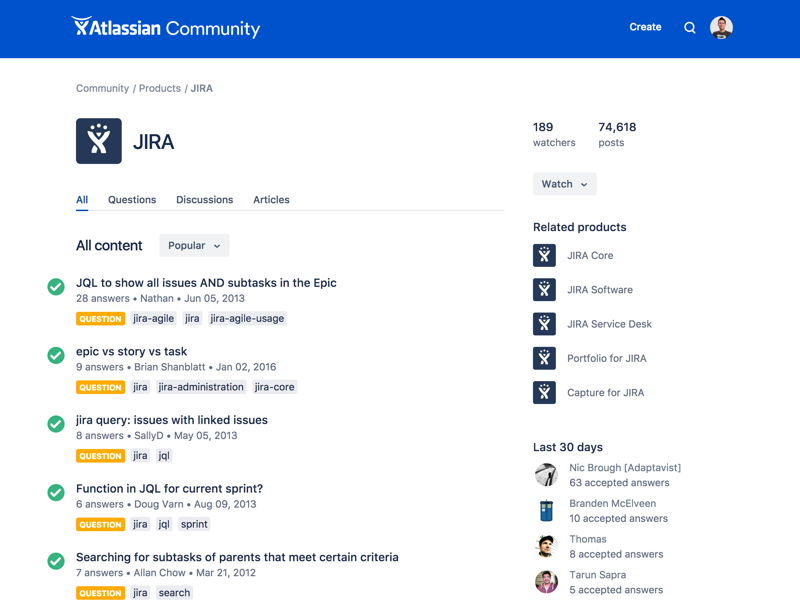This screenshot has height=600, width=800.
Task: Click author name Allan Chow
Action: pyautogui.click(x=159, y=572)
